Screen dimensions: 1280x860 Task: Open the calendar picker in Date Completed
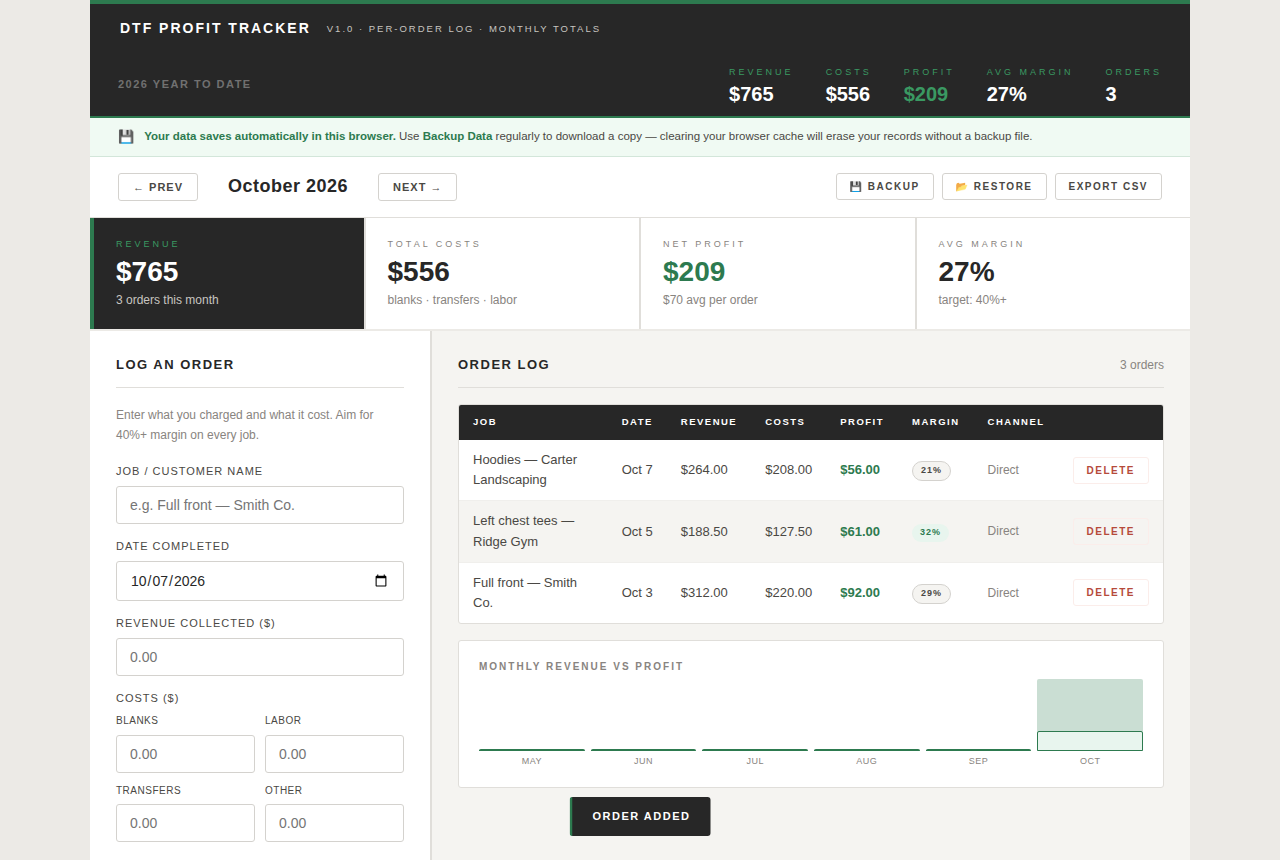tap(381, 581)
